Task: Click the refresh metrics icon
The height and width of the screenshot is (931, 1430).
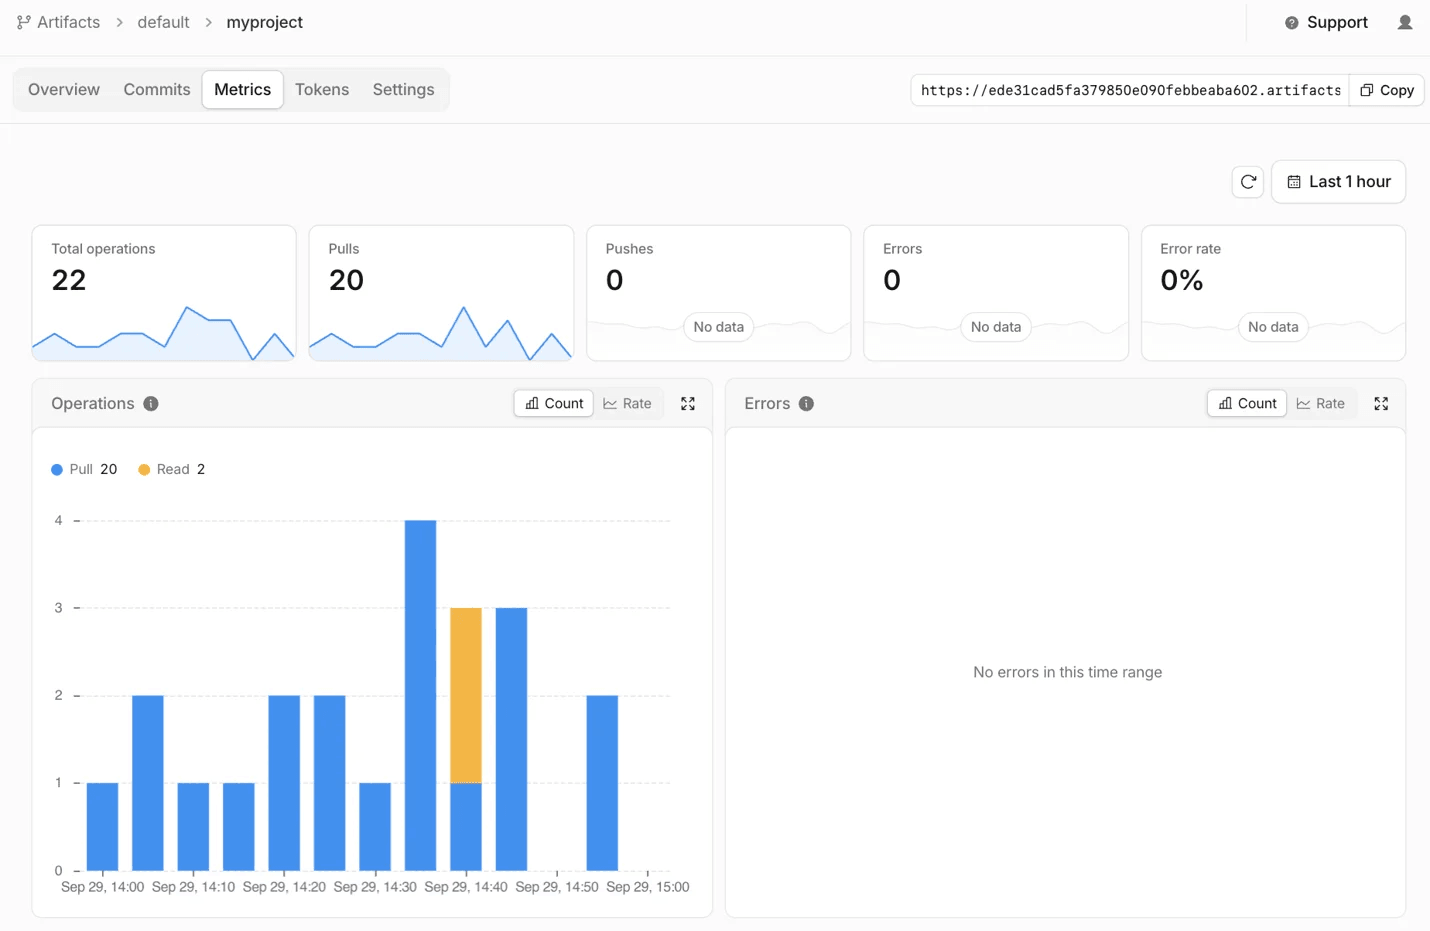Action: 1248,182
